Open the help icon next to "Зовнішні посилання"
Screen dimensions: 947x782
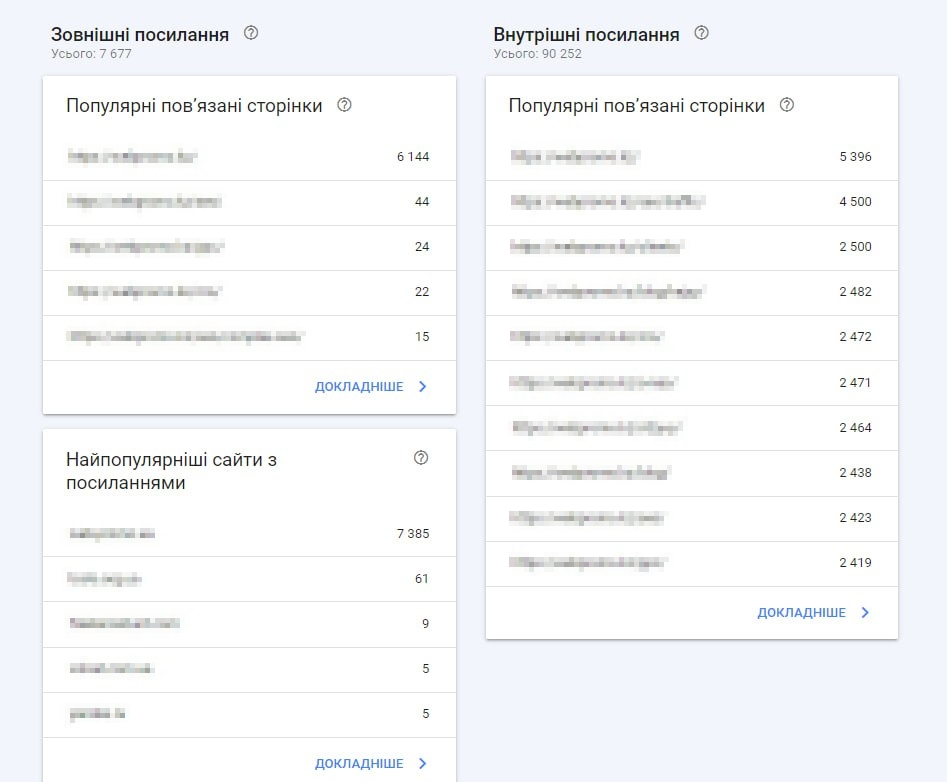click(x=249, y=33)
